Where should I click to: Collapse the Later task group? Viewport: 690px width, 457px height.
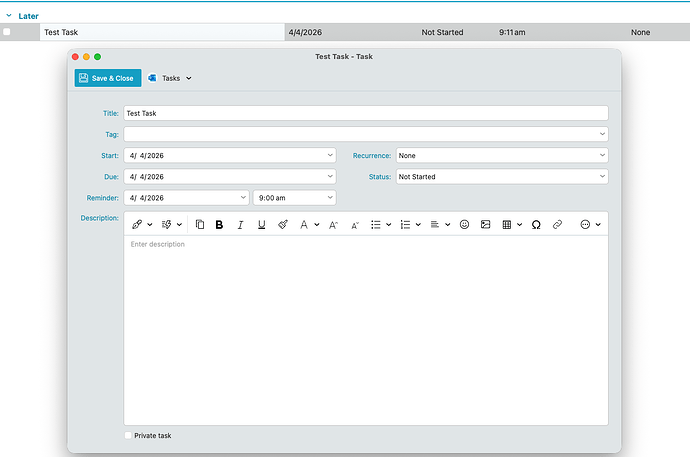[x=10, y=16]
